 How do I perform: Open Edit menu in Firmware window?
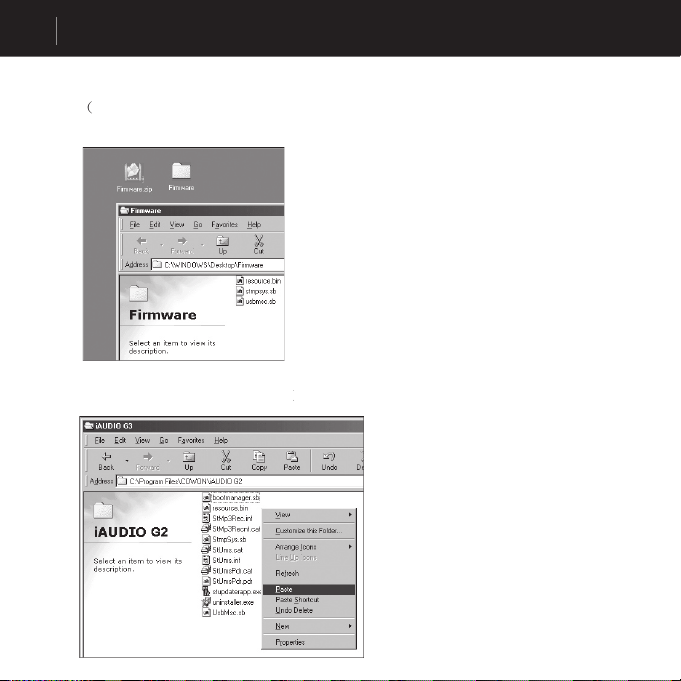pyautogui.click(x=155, y=225)
